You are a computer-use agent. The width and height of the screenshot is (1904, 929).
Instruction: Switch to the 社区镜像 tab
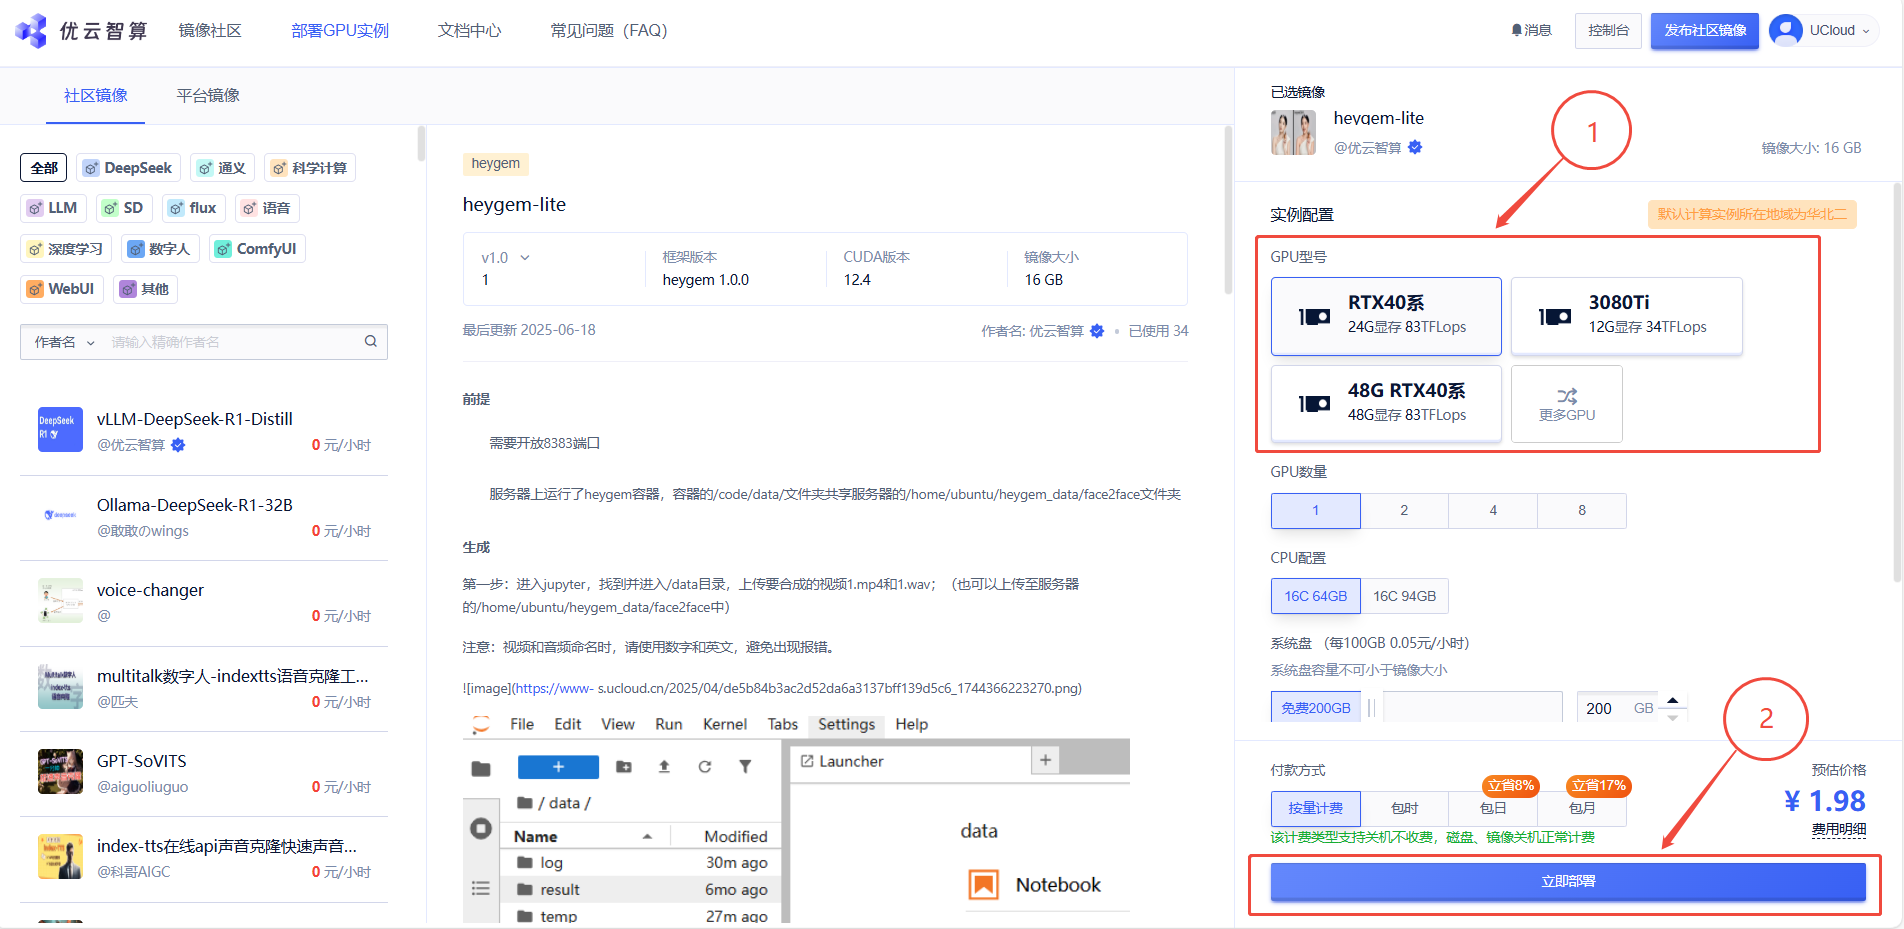(96, 96)
